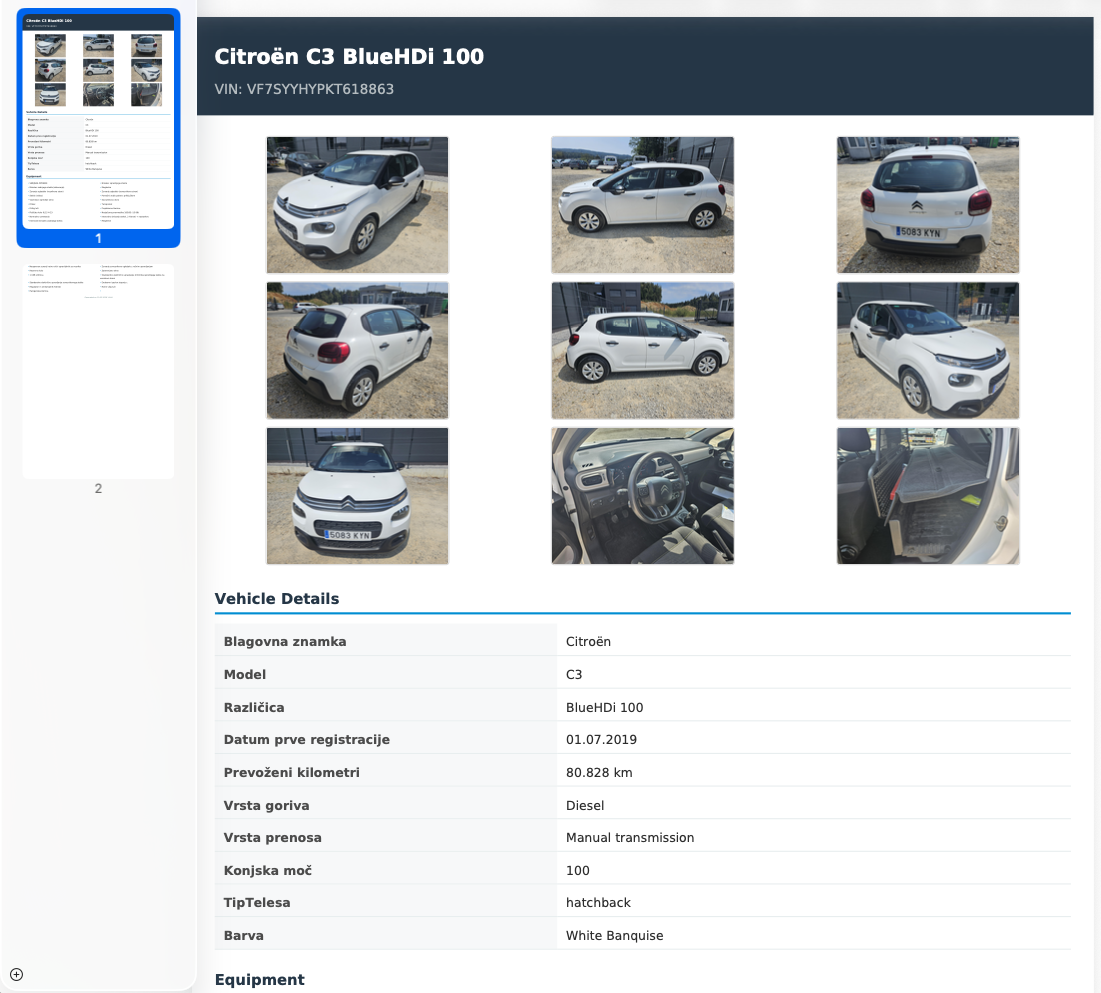
Task: Click the hatchback value
Action: click(x=598, y=902)
